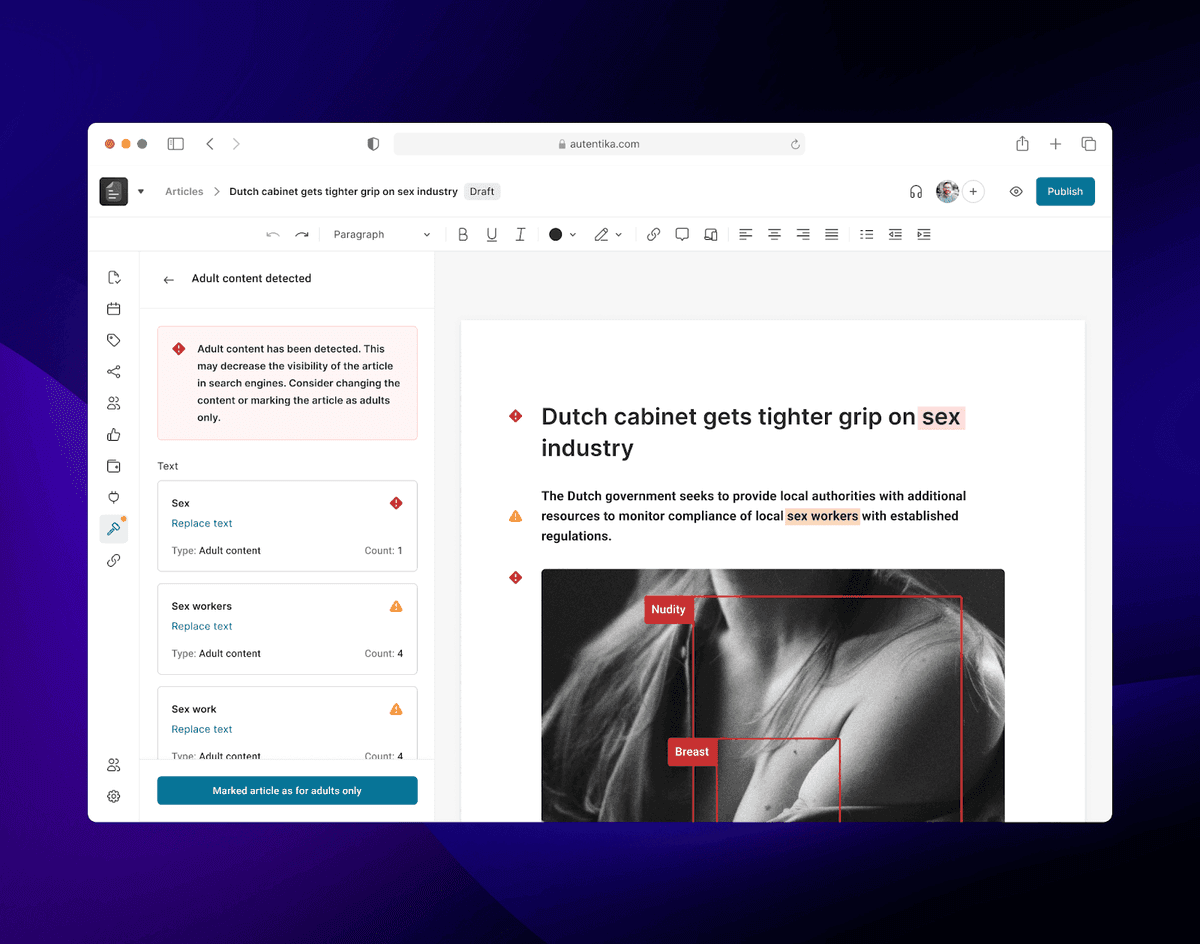Go to Articles breadcrumb
The width and height of the screenshot is (1200, 944).
point(184,192)
